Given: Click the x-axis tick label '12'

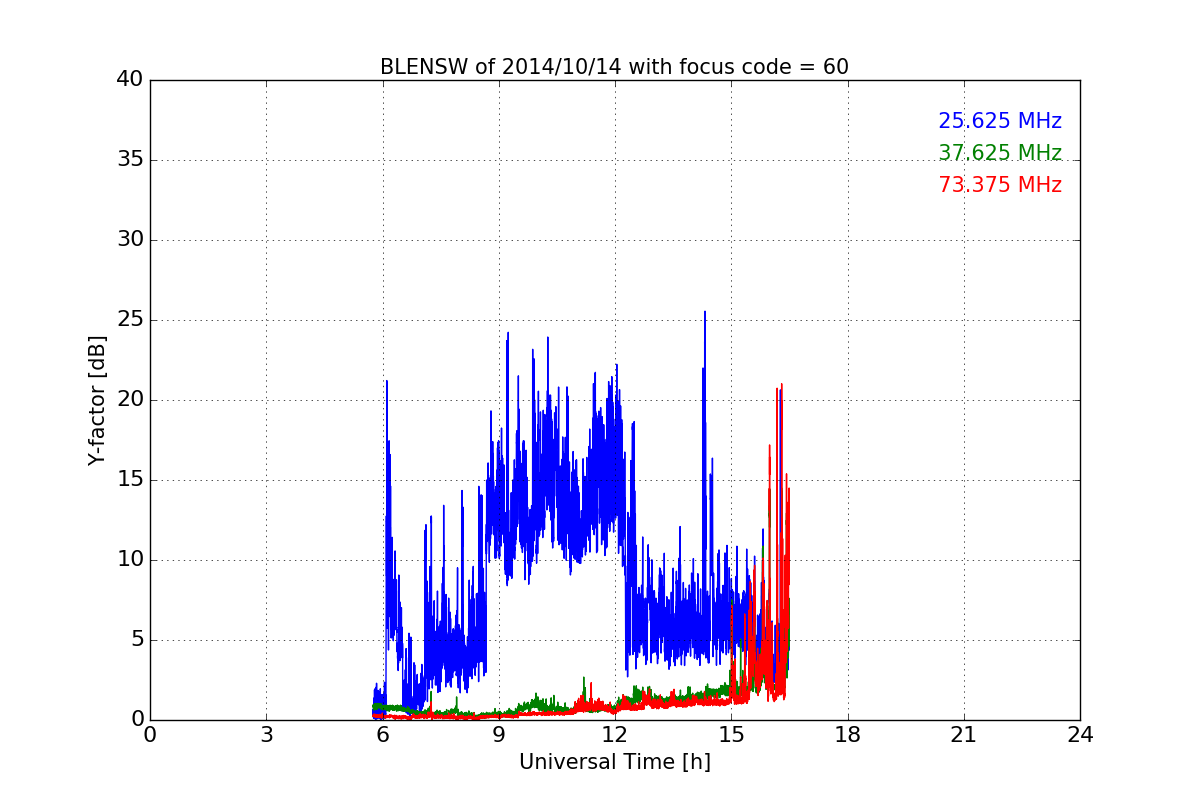Looking at the screenshot, I should (615, 735).
